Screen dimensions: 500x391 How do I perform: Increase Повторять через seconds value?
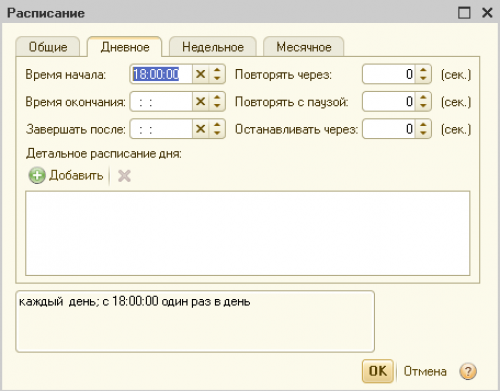click(423, 70)
